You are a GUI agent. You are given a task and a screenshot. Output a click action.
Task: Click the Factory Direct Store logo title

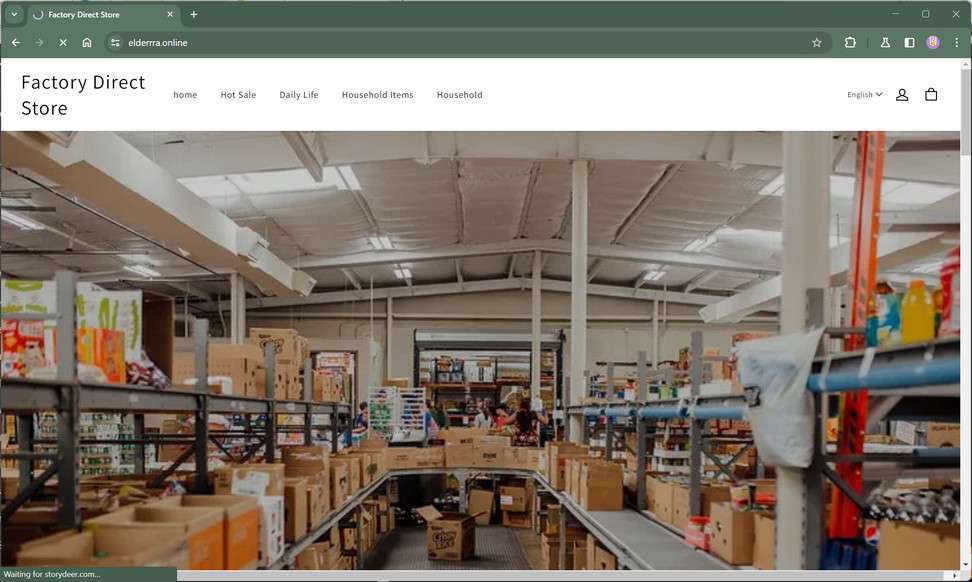(x=83, y=95)
